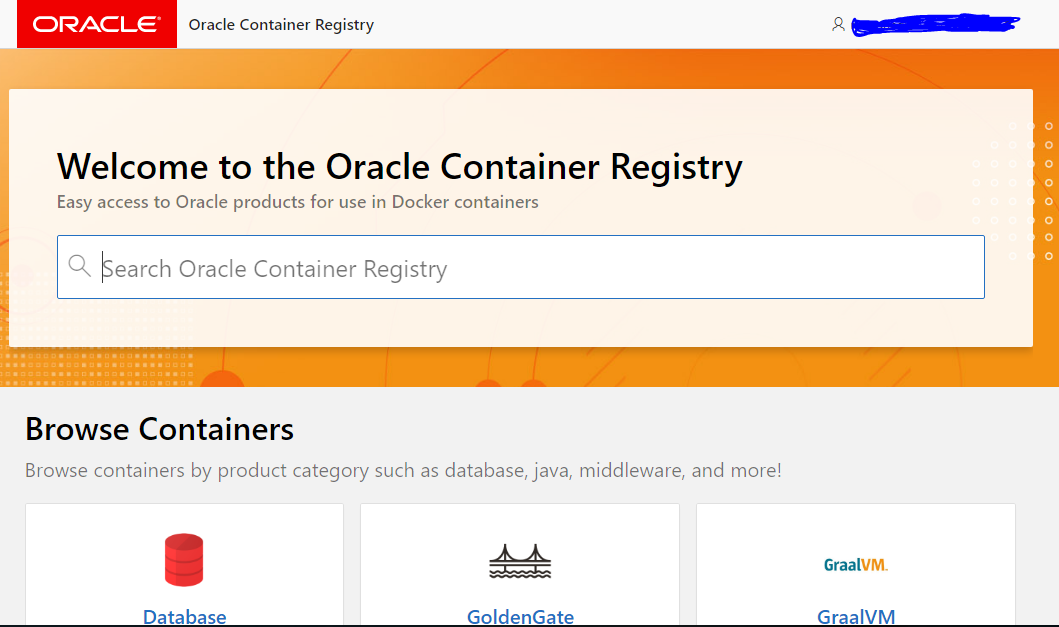Open the GraalVM category link
The image size is (1059, 627).
[x=855, y=616]
